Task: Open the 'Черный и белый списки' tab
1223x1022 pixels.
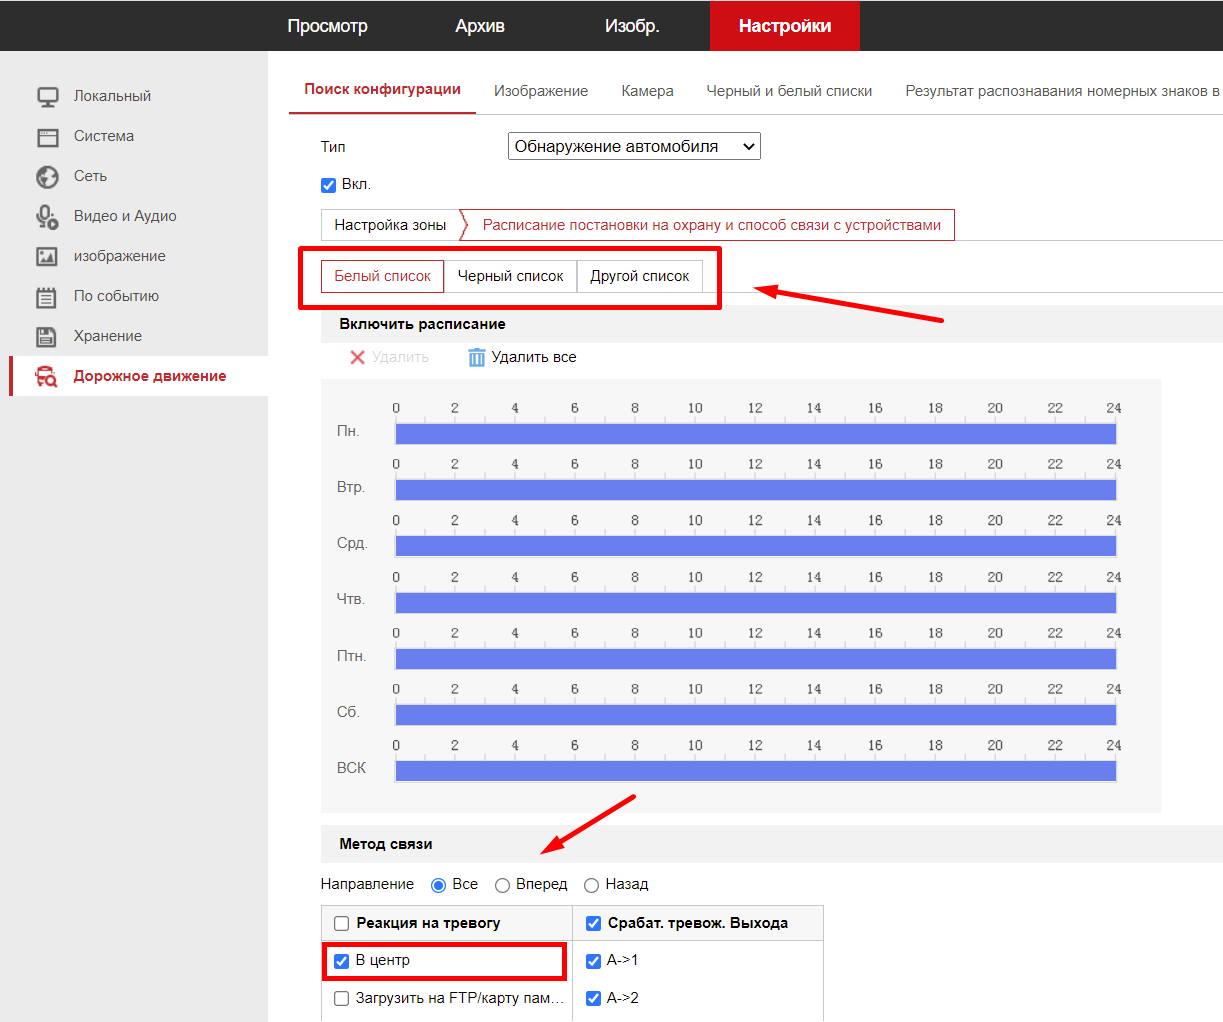Action: point(789,91)
